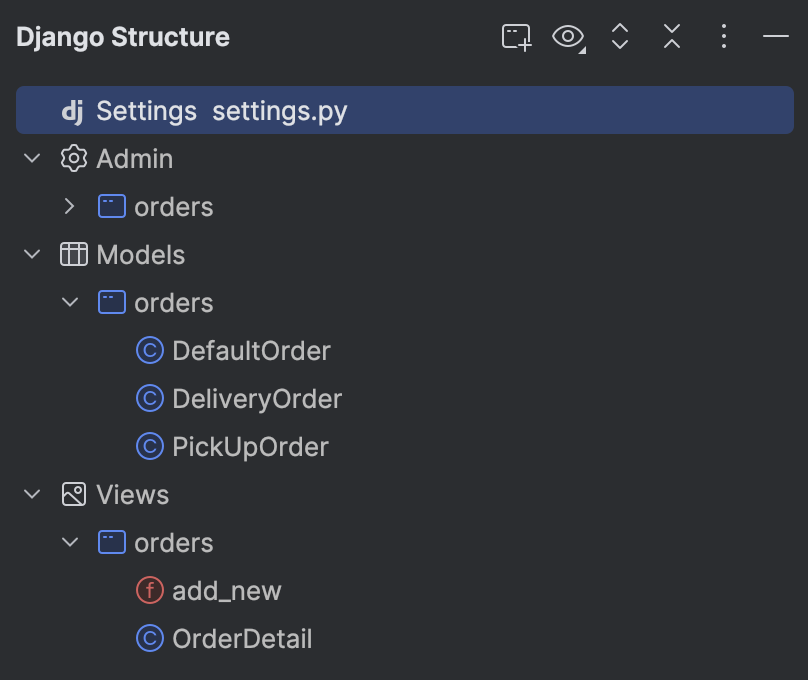
Task: Click the orders app icon under Admin
Action: [x=111, y=206]
